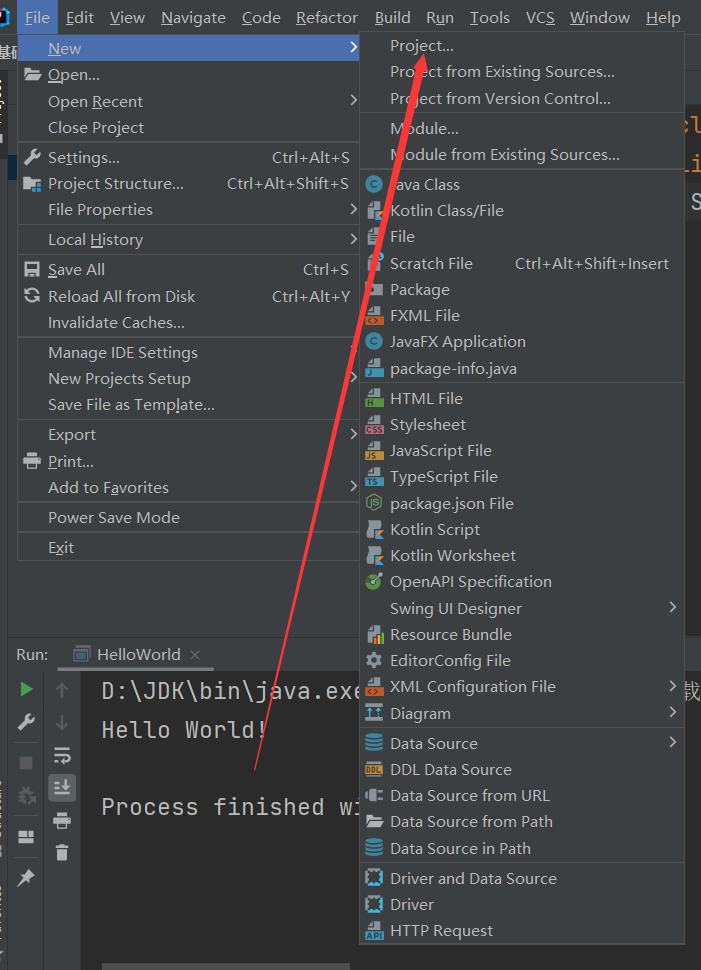Viewport: 701px width, 970px height.
Task: Click Print... in File menu
Action: click(189, 461)
